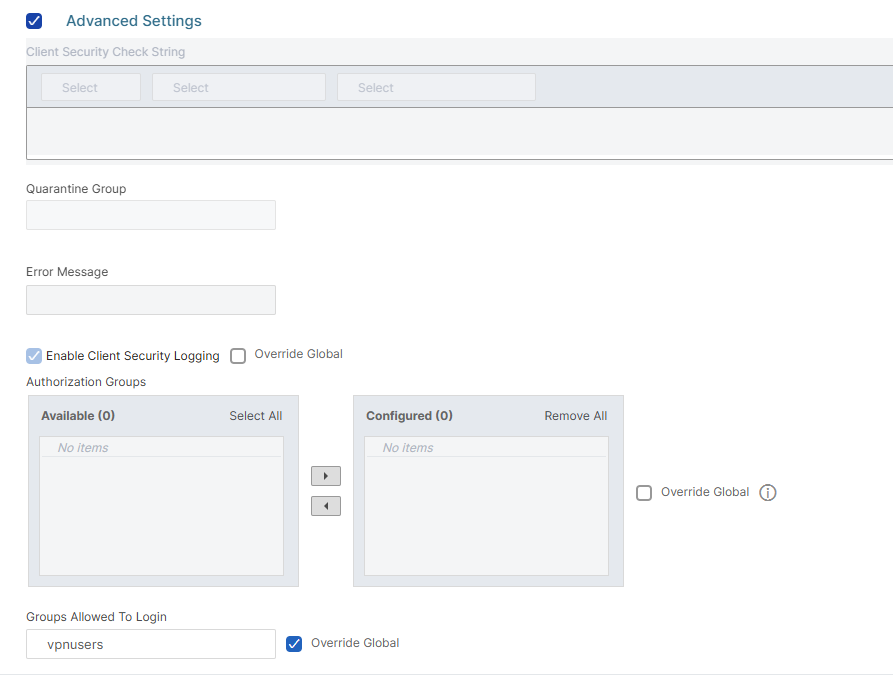Click Remove All in Configured groups
Image resolution: width=893 pixels, height=678 pixels.
click(x=575, y=416)
